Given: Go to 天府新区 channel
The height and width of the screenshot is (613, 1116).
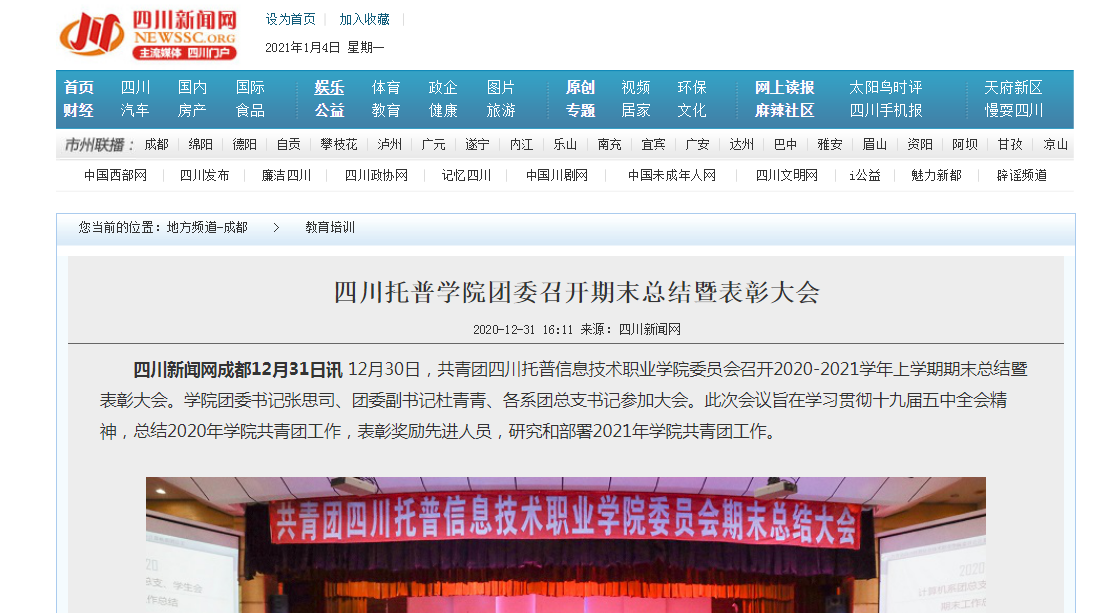Looking at the screenshot, I should 1013,87.
